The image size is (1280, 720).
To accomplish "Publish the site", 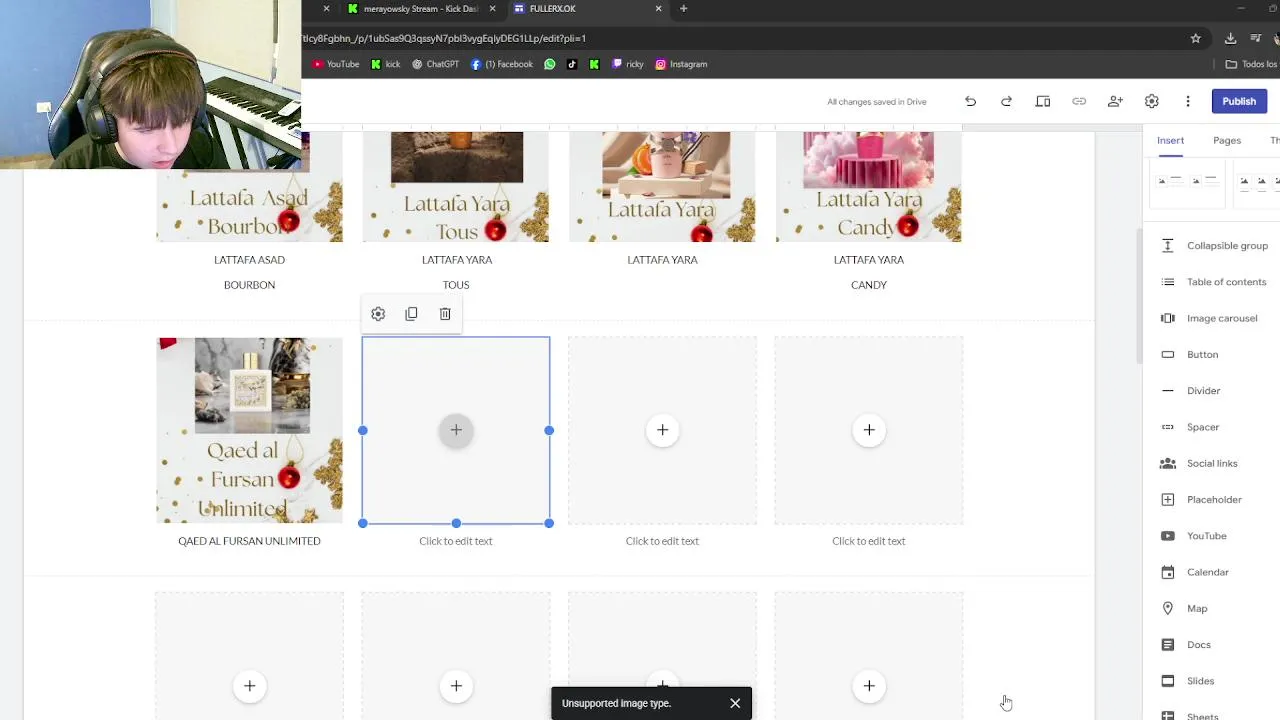I will pyautogui.click(x=1238, y=101).
